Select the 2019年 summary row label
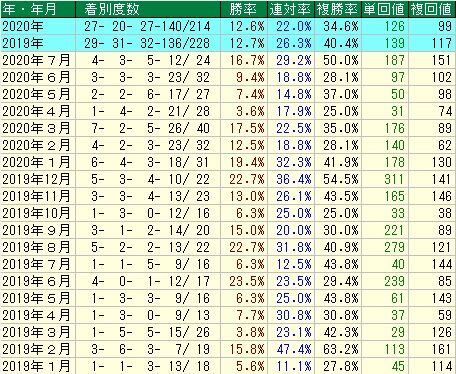 (x=23, y=43)
